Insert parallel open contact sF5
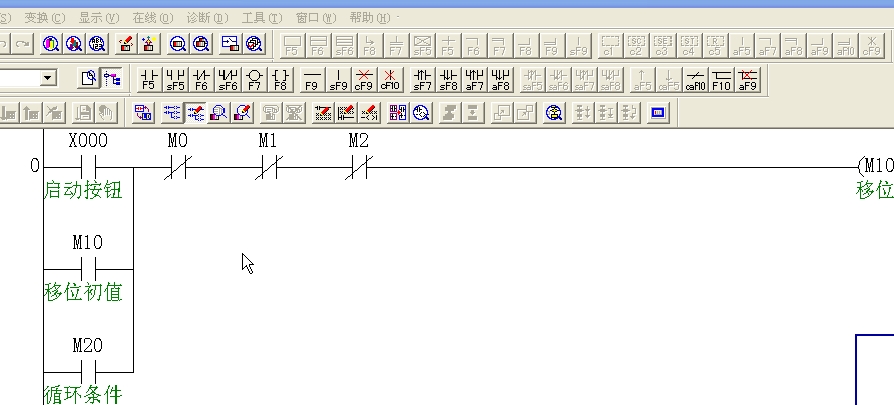This screenshot has height=405, width=894. pos(175,79)
